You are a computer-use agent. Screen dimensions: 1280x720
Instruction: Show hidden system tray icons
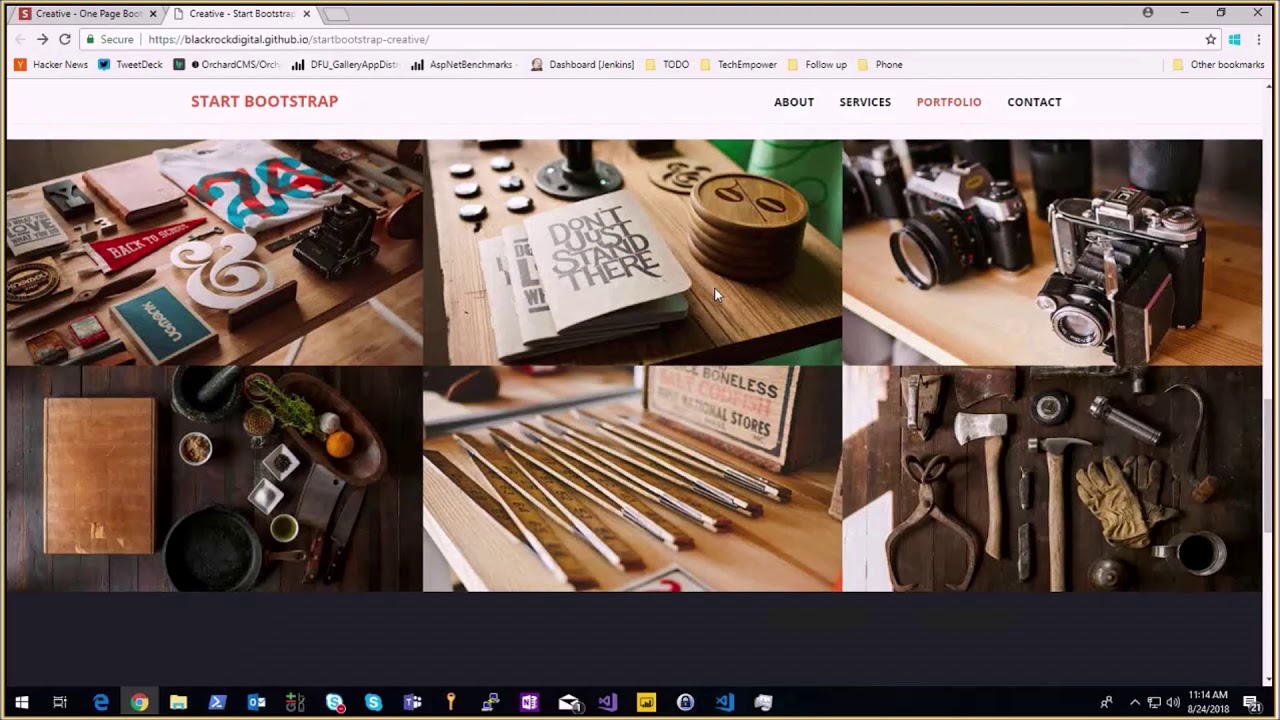(x=1134, y=702)
